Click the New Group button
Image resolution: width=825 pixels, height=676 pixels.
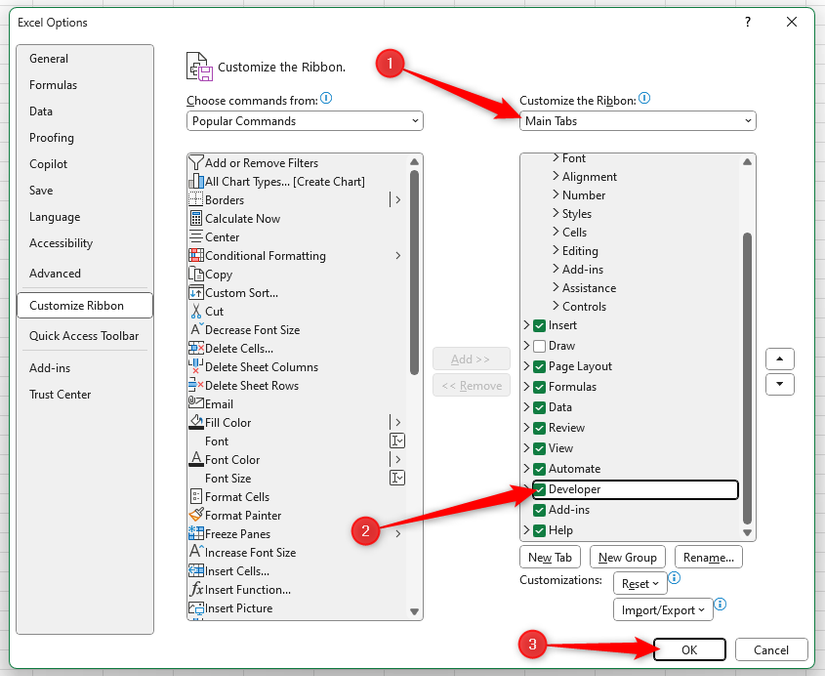pyautogui.click(x=627, y=557)
